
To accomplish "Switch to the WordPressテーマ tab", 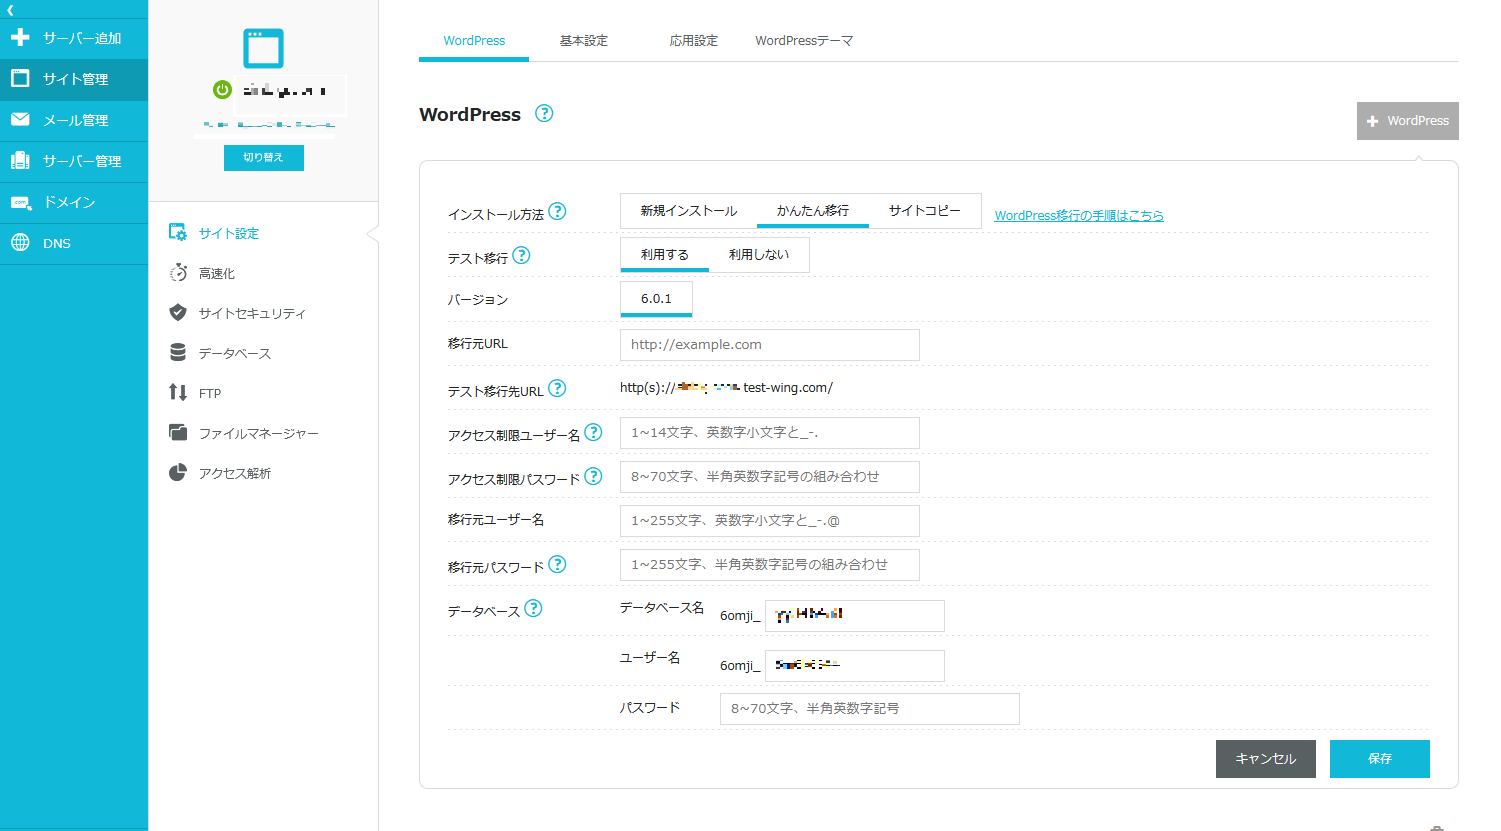I will [x=804, y=41].
